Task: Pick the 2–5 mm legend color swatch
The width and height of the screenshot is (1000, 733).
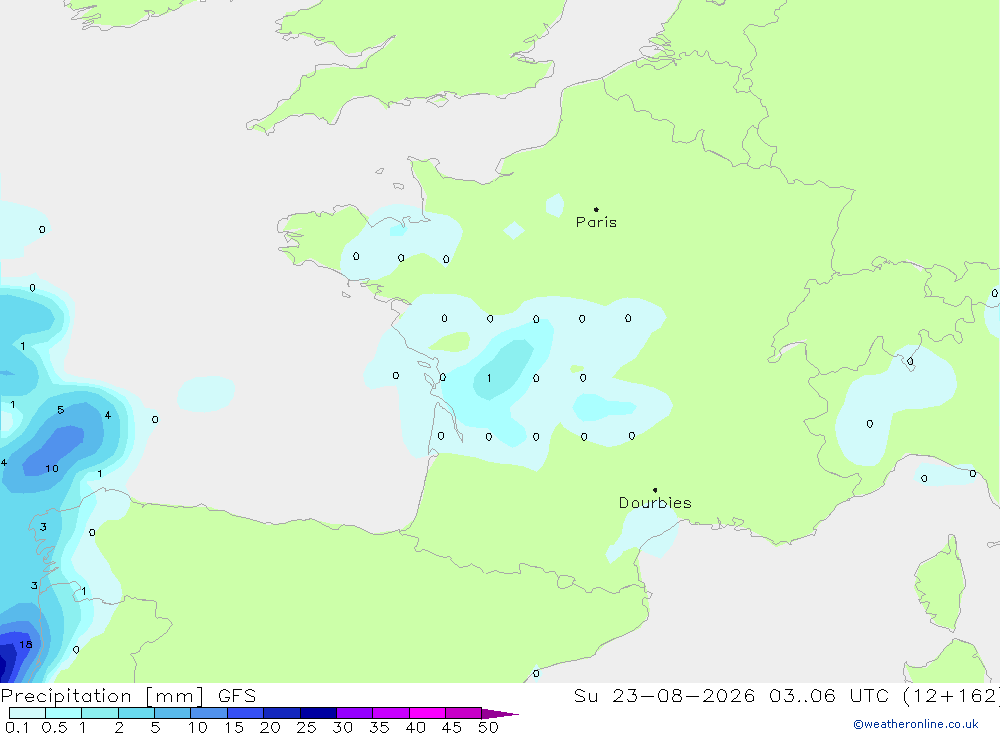Action: (x=136, y=713)
